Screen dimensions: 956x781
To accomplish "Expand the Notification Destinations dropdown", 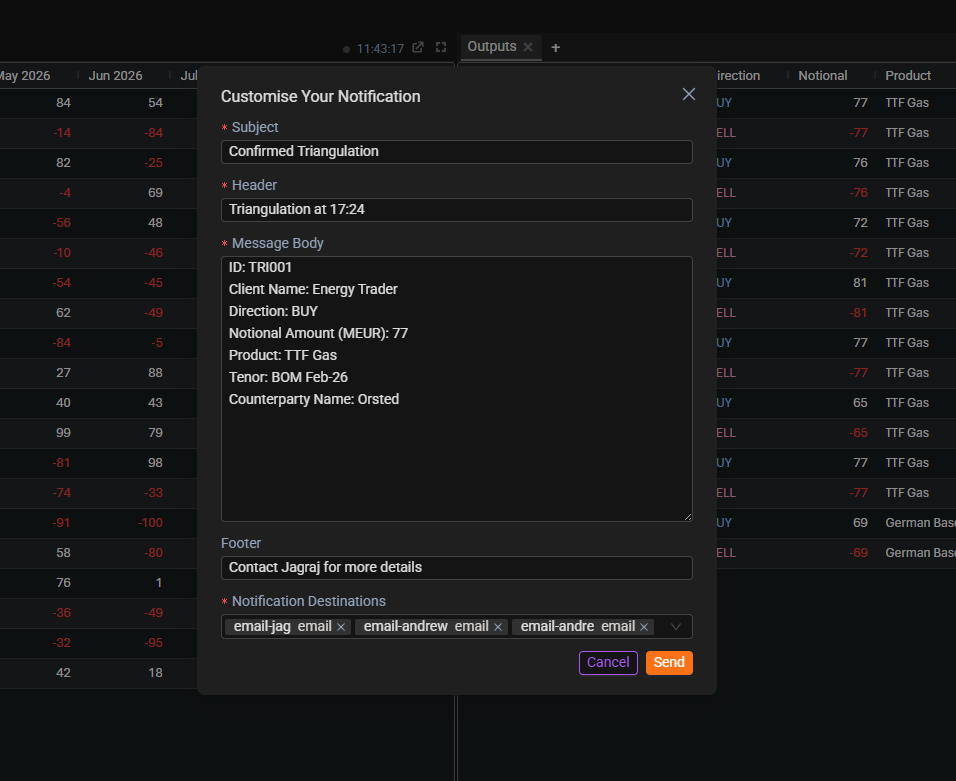I will click(x=676, y=627).
